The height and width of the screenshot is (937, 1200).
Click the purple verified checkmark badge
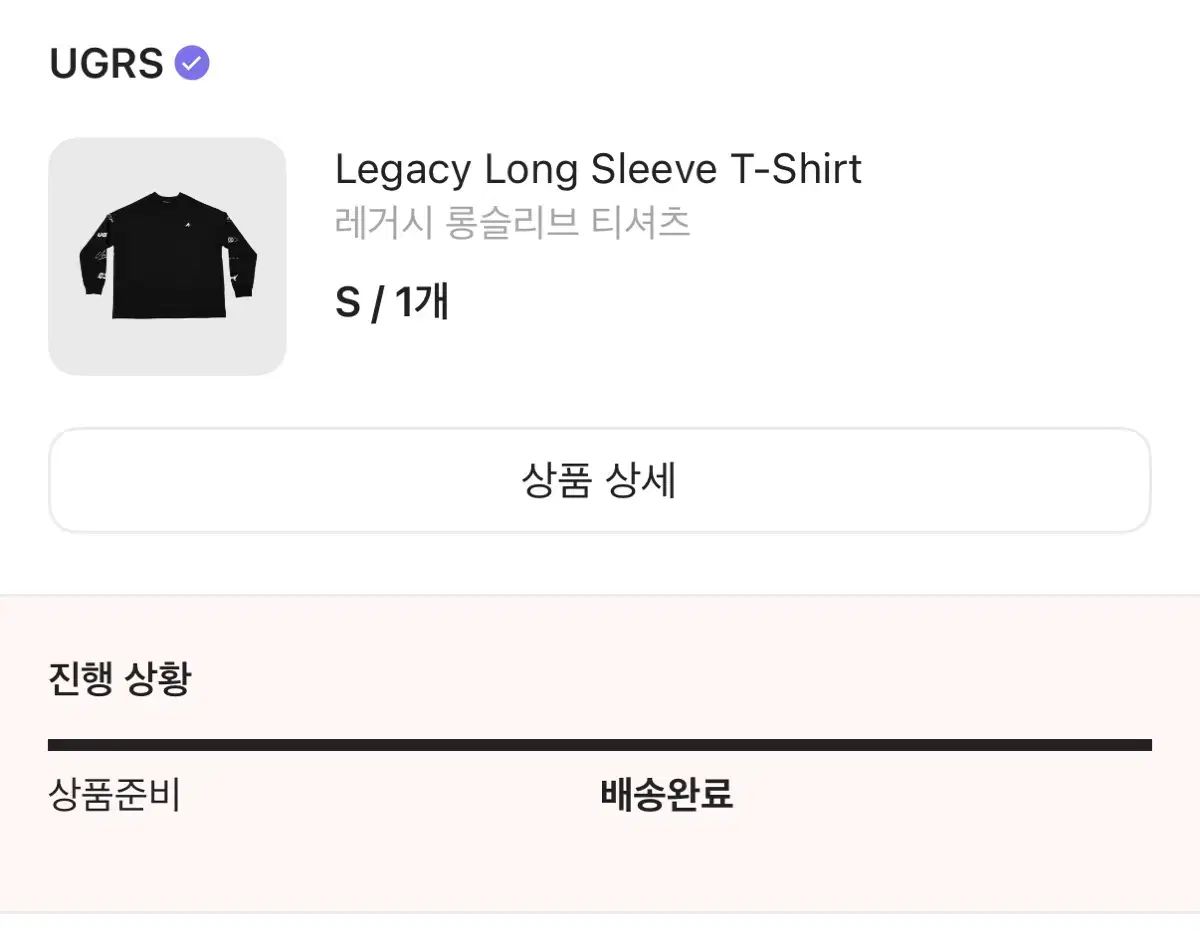tap(192, 64)
